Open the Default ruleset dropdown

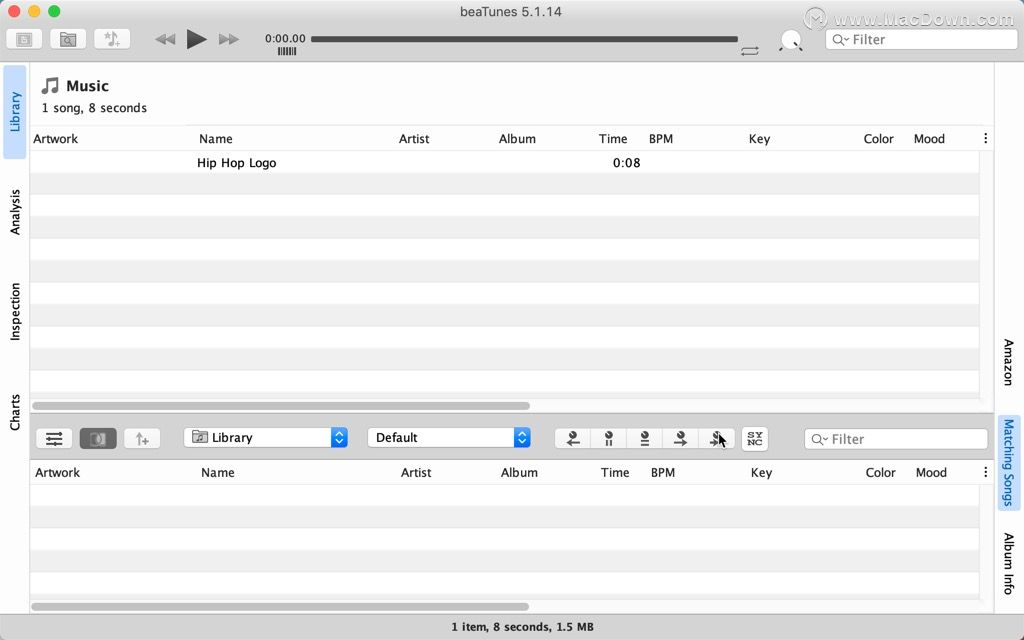tap(449, 438)
